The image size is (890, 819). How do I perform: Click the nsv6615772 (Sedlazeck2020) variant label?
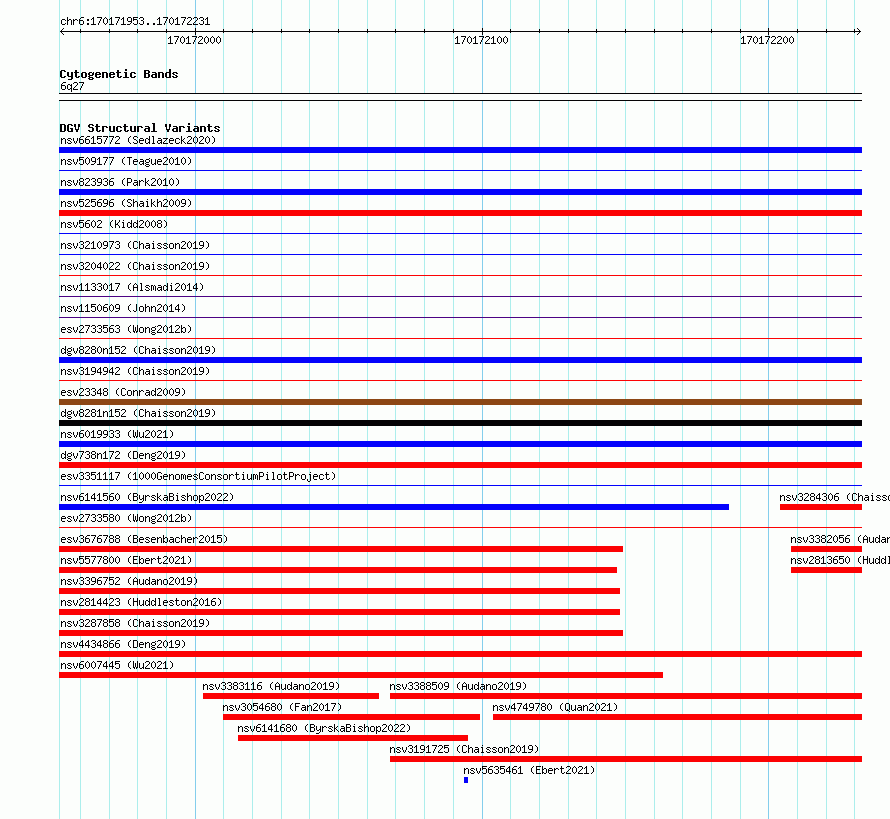[138, 140]
